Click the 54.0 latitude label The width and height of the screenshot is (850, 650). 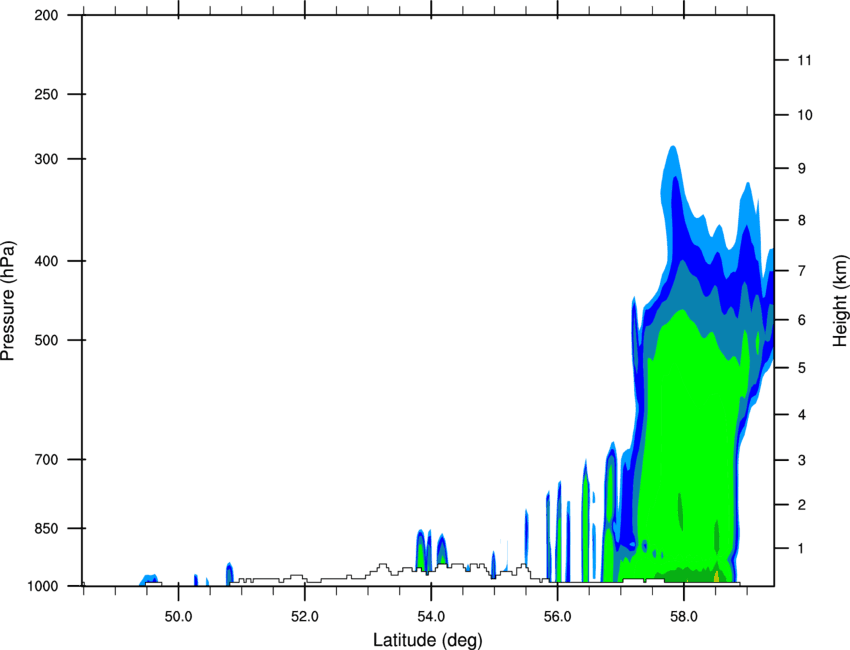[431, 617]
